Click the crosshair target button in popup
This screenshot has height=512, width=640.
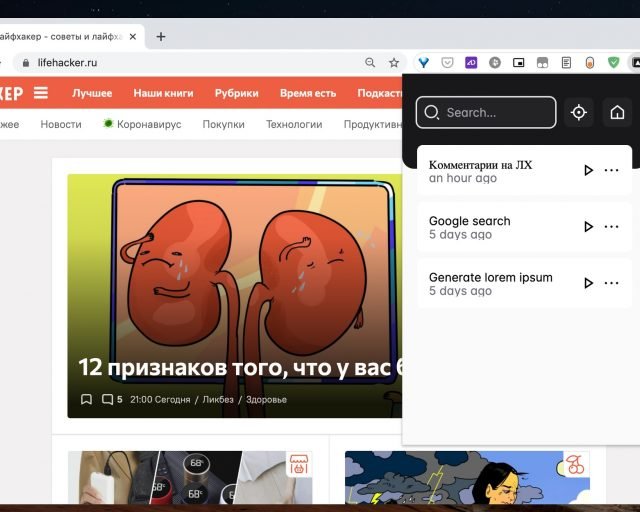[x=578, y=112]
